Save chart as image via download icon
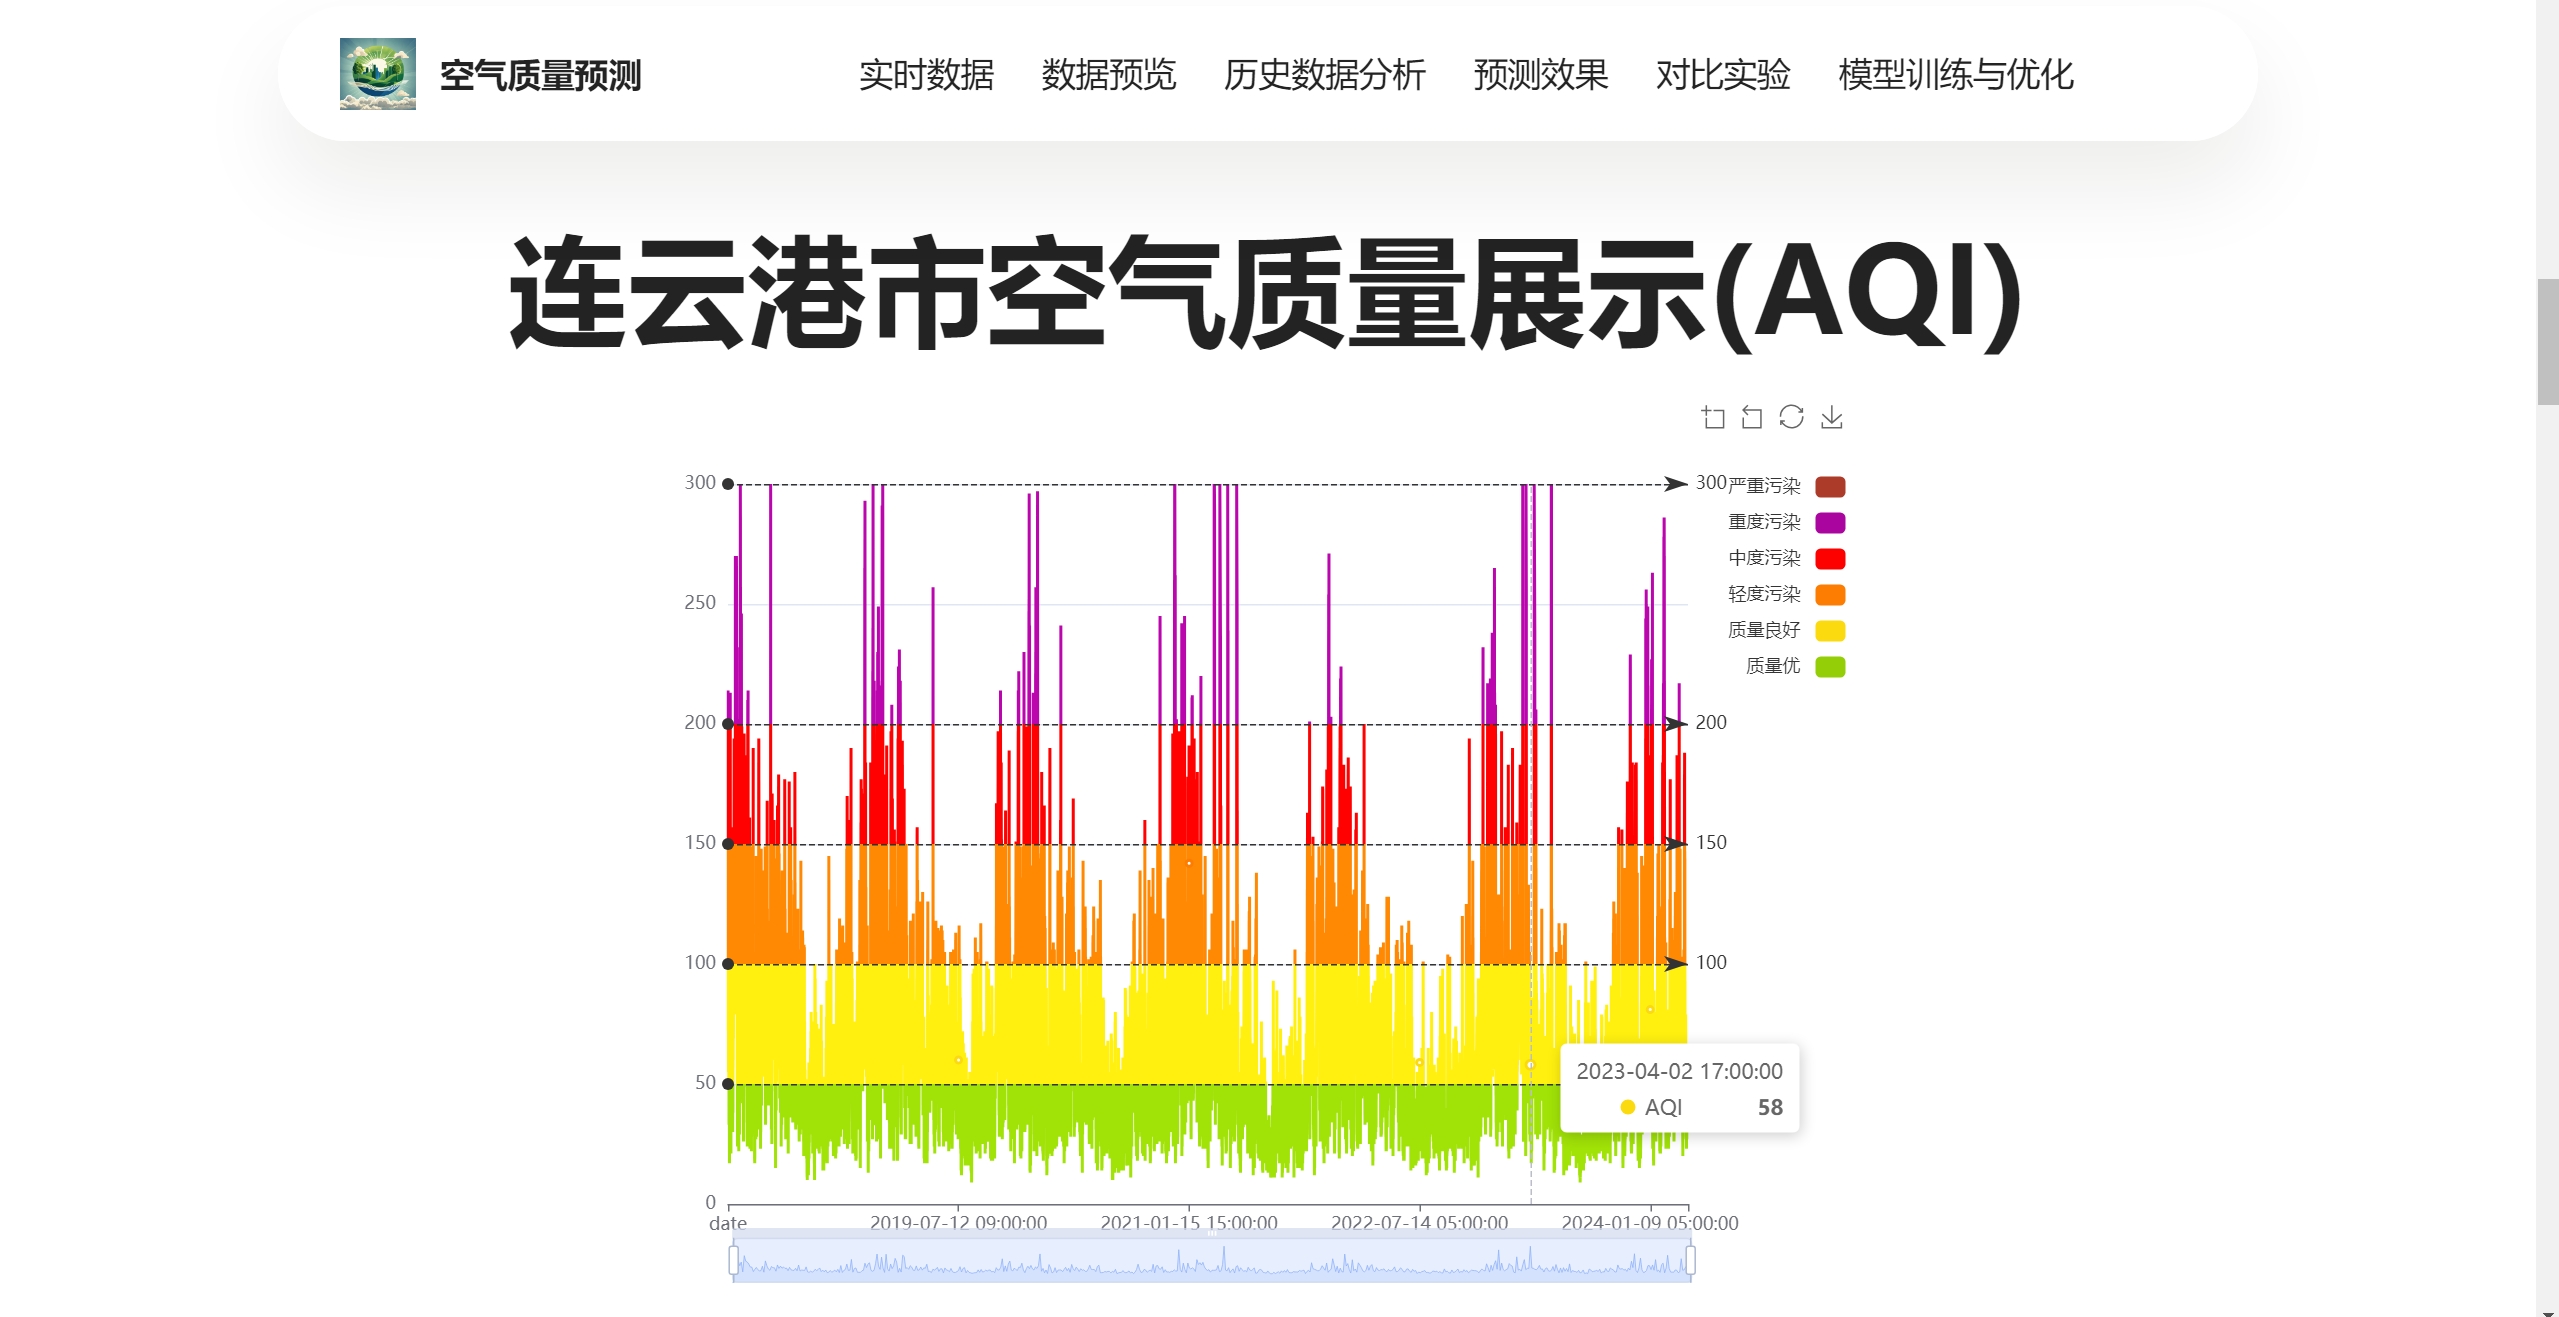Viewport: 2559px width, 1317px height. point(1831,417)
